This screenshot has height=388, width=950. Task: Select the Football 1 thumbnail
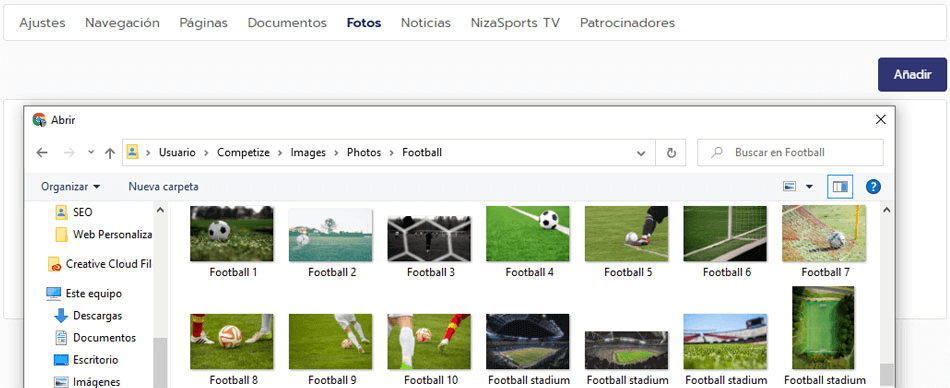point(231,233)
